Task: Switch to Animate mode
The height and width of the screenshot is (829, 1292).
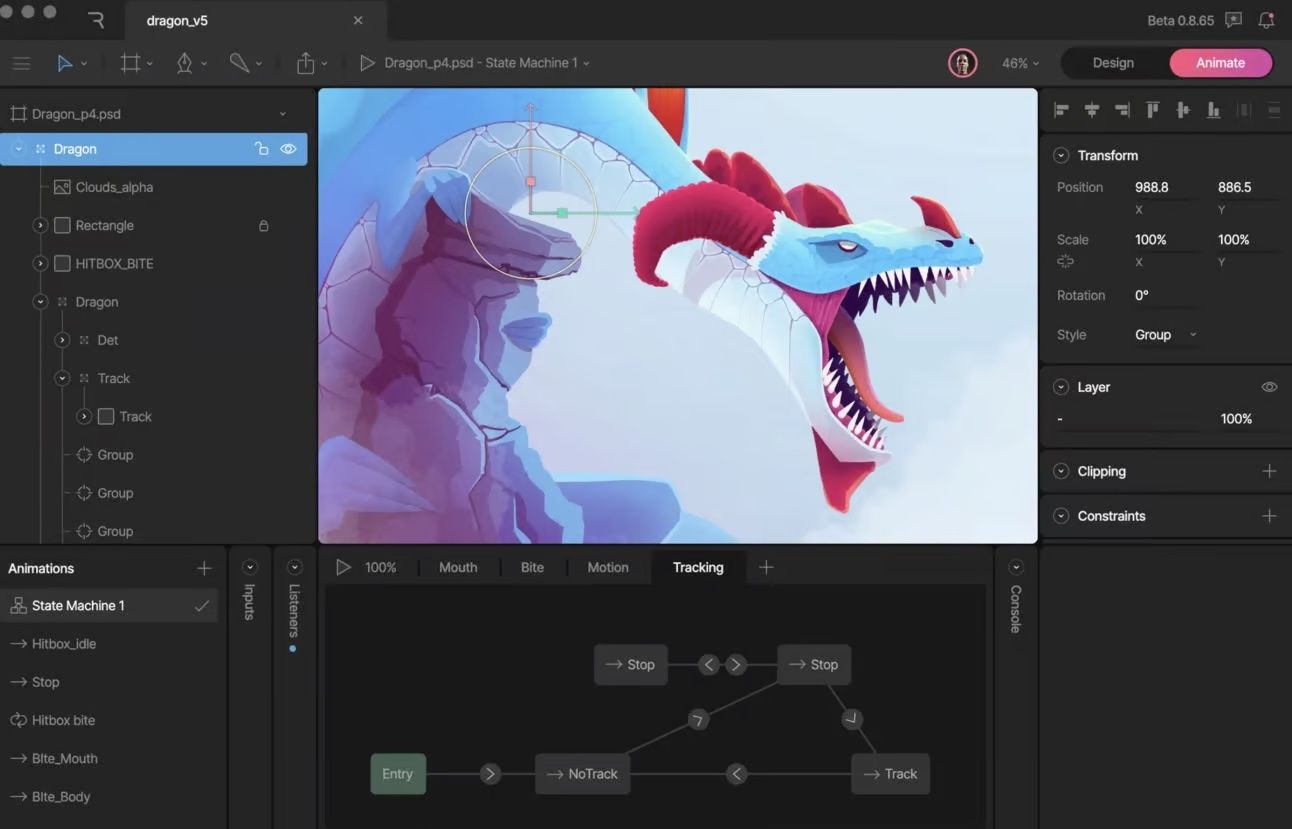Action: point(1221,63)
